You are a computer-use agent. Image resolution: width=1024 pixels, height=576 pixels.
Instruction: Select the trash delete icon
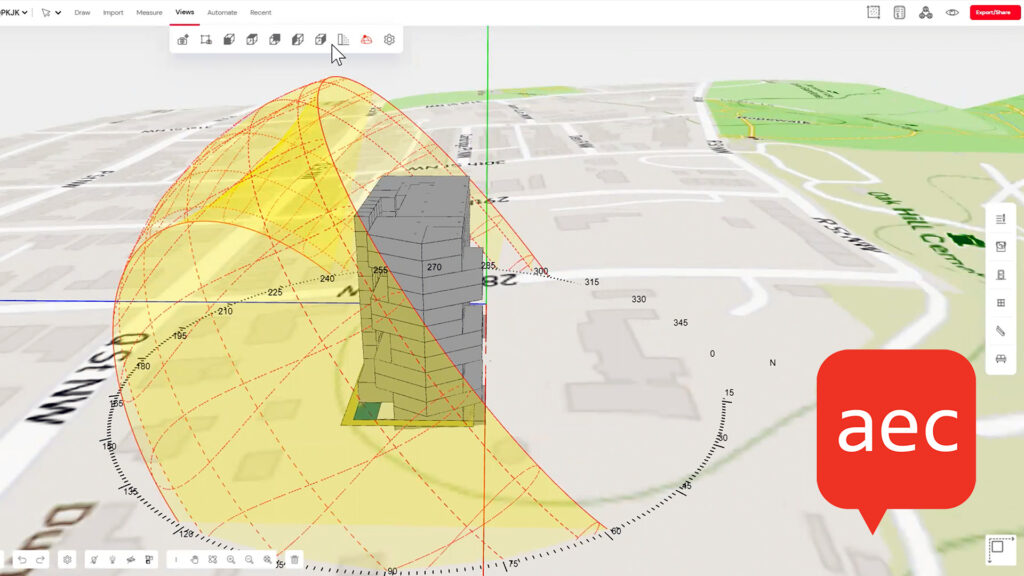[293, 560]
